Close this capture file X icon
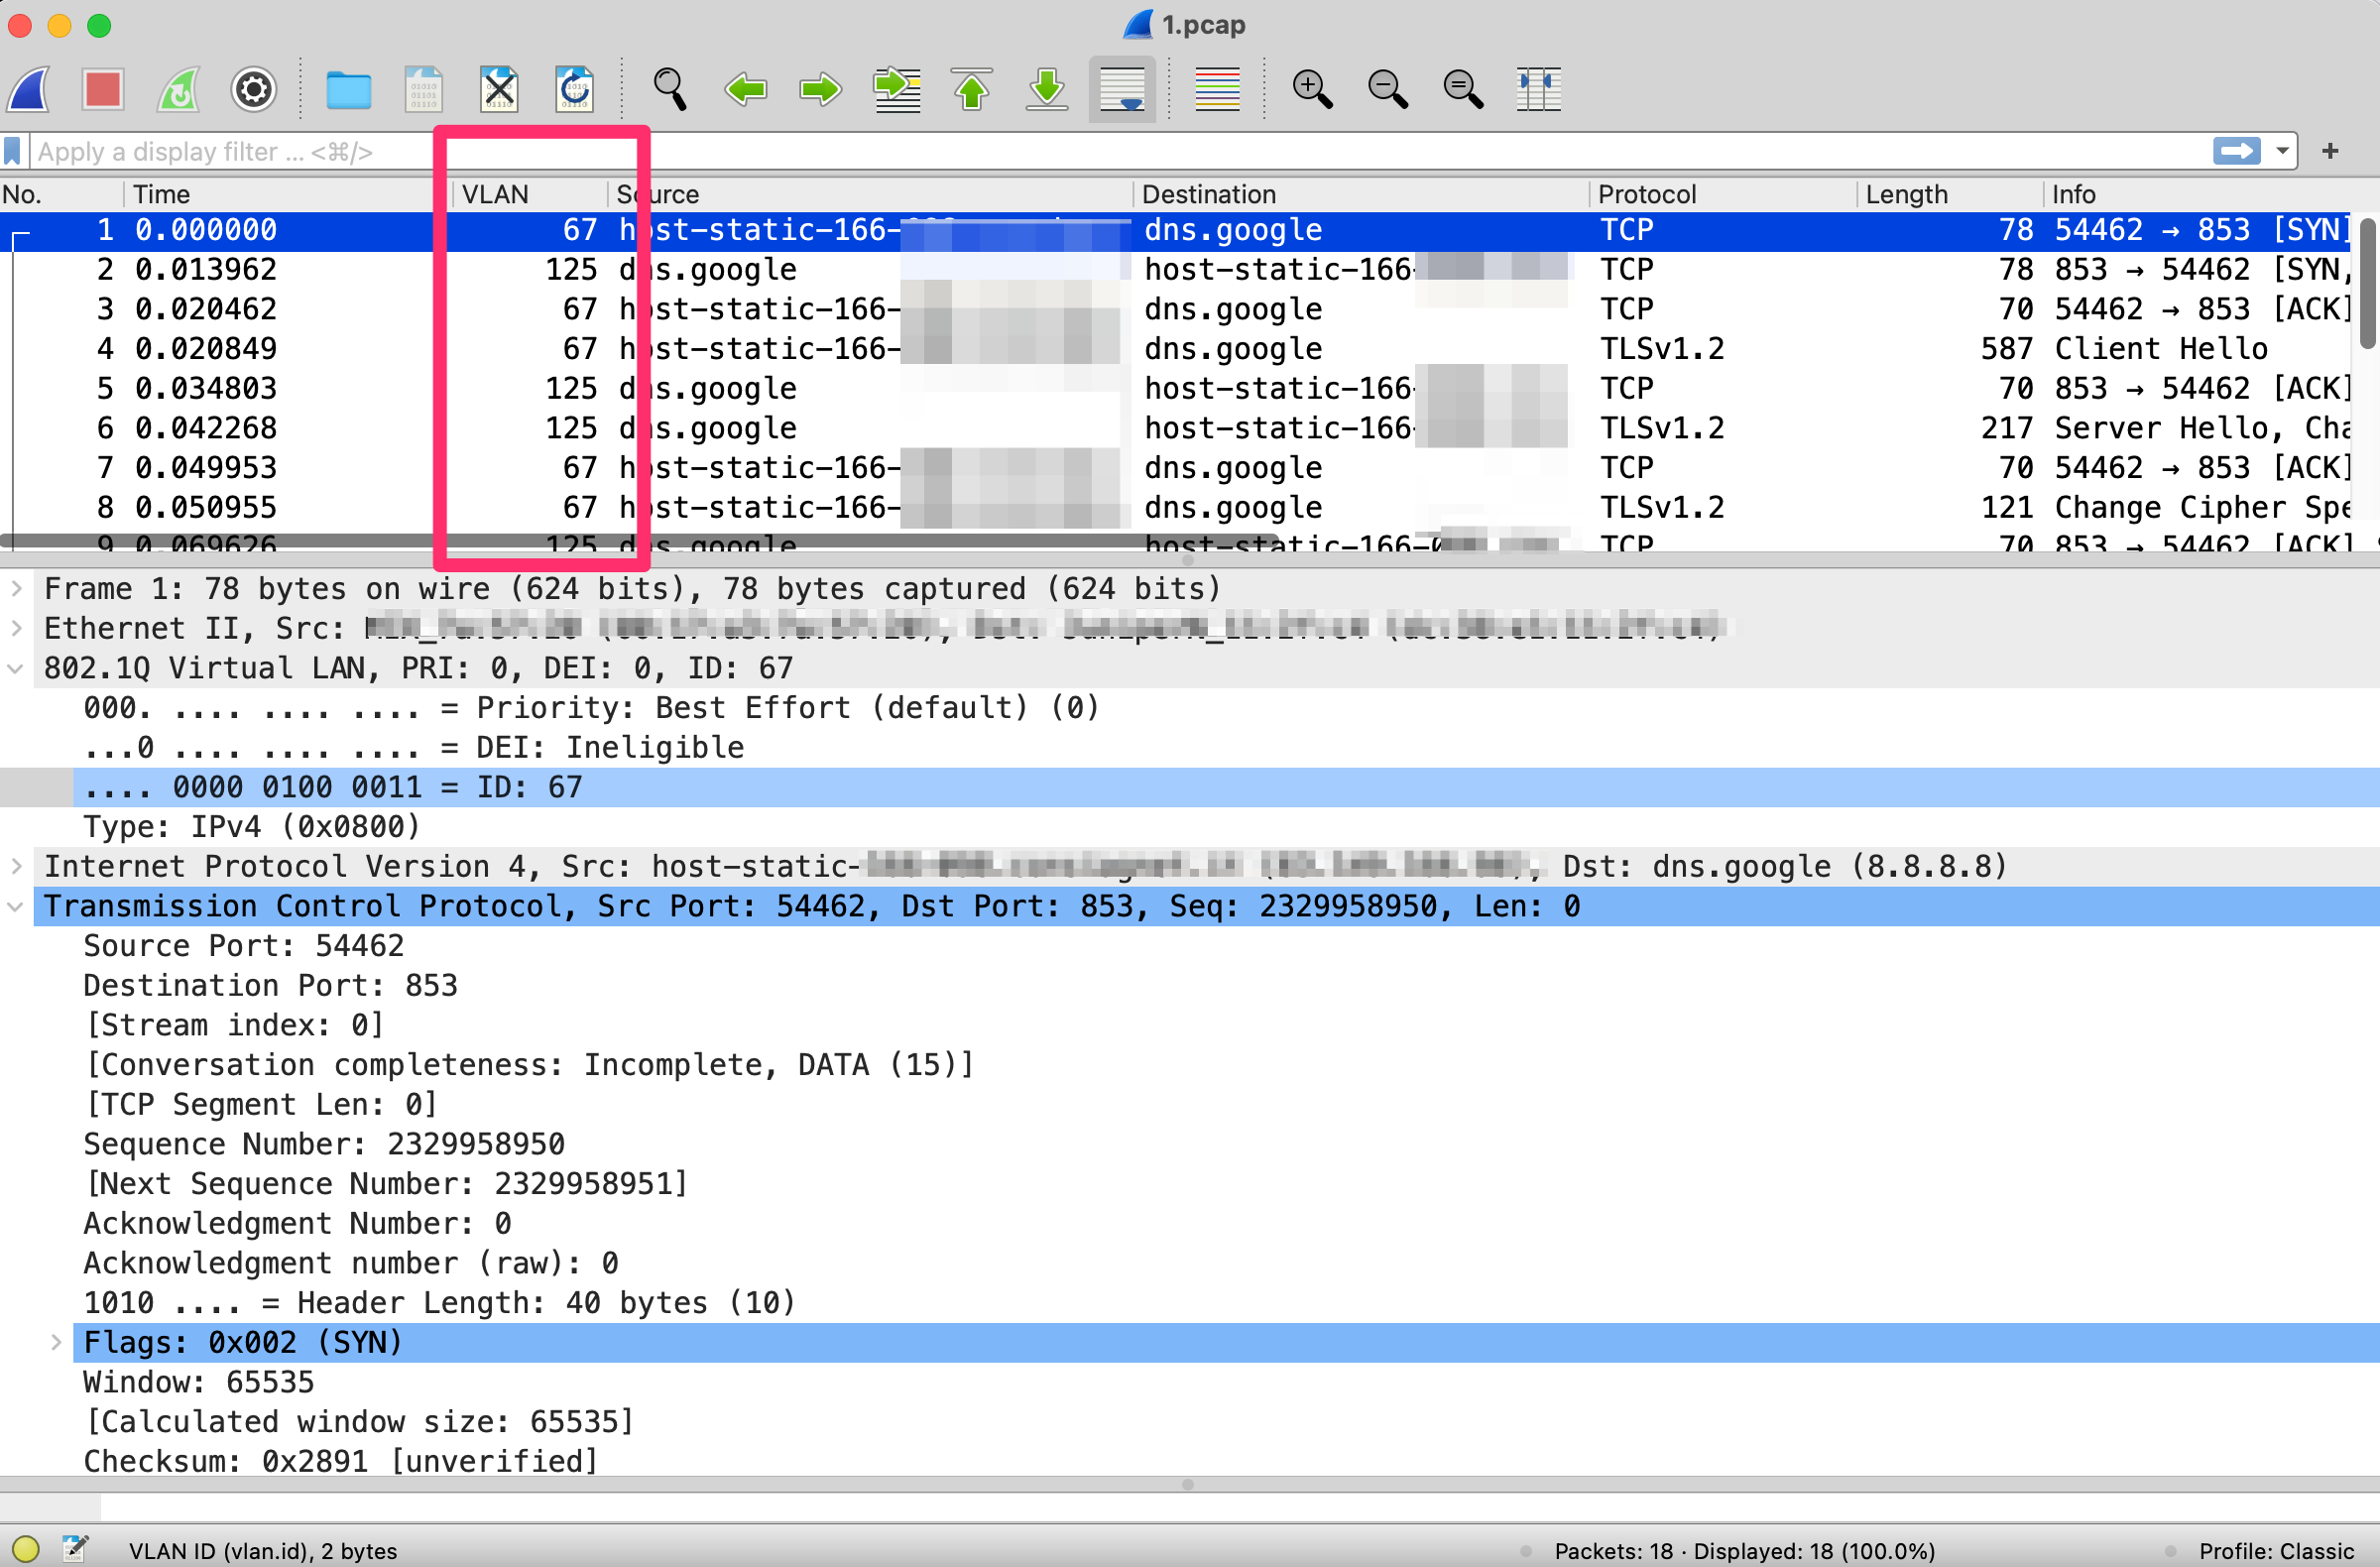Viewport: 2380px width, 1567px height. pyautogui.click(x=499, y=90)
